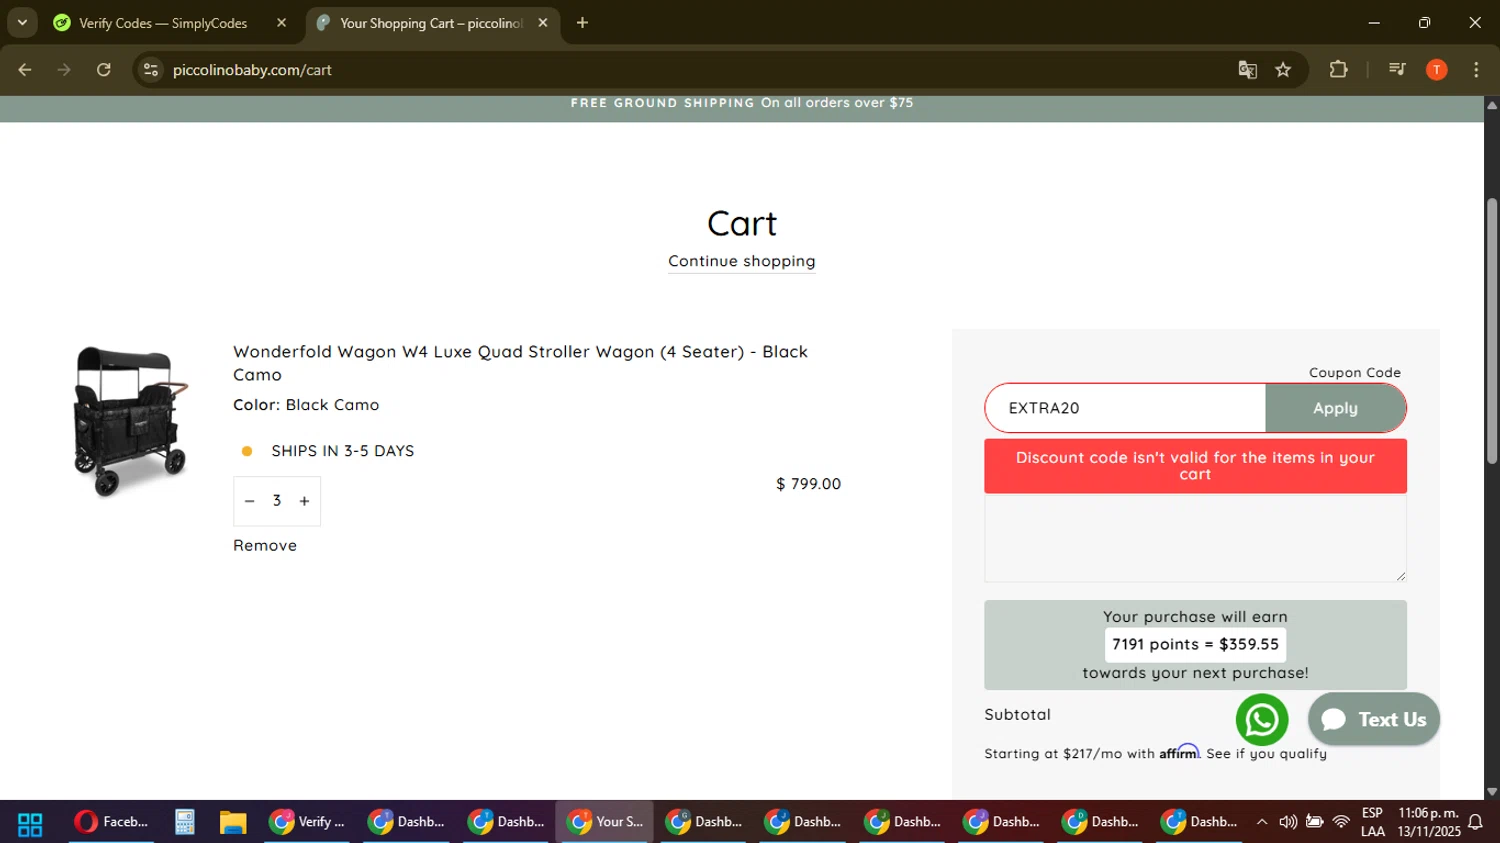Screen dimensions: 1500x843
Task: Click the order notes text area
Action: click(x=1195, y=538)
